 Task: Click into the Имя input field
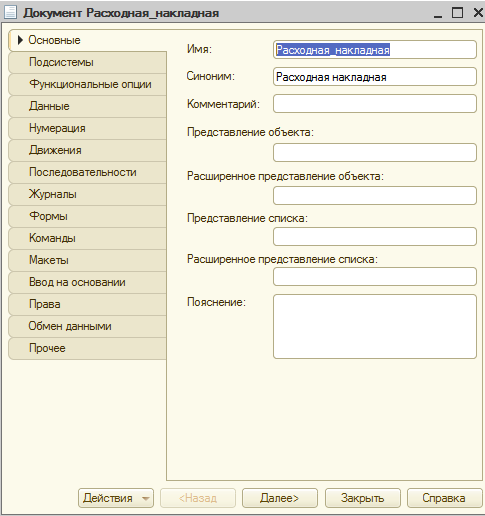(375, 50)
